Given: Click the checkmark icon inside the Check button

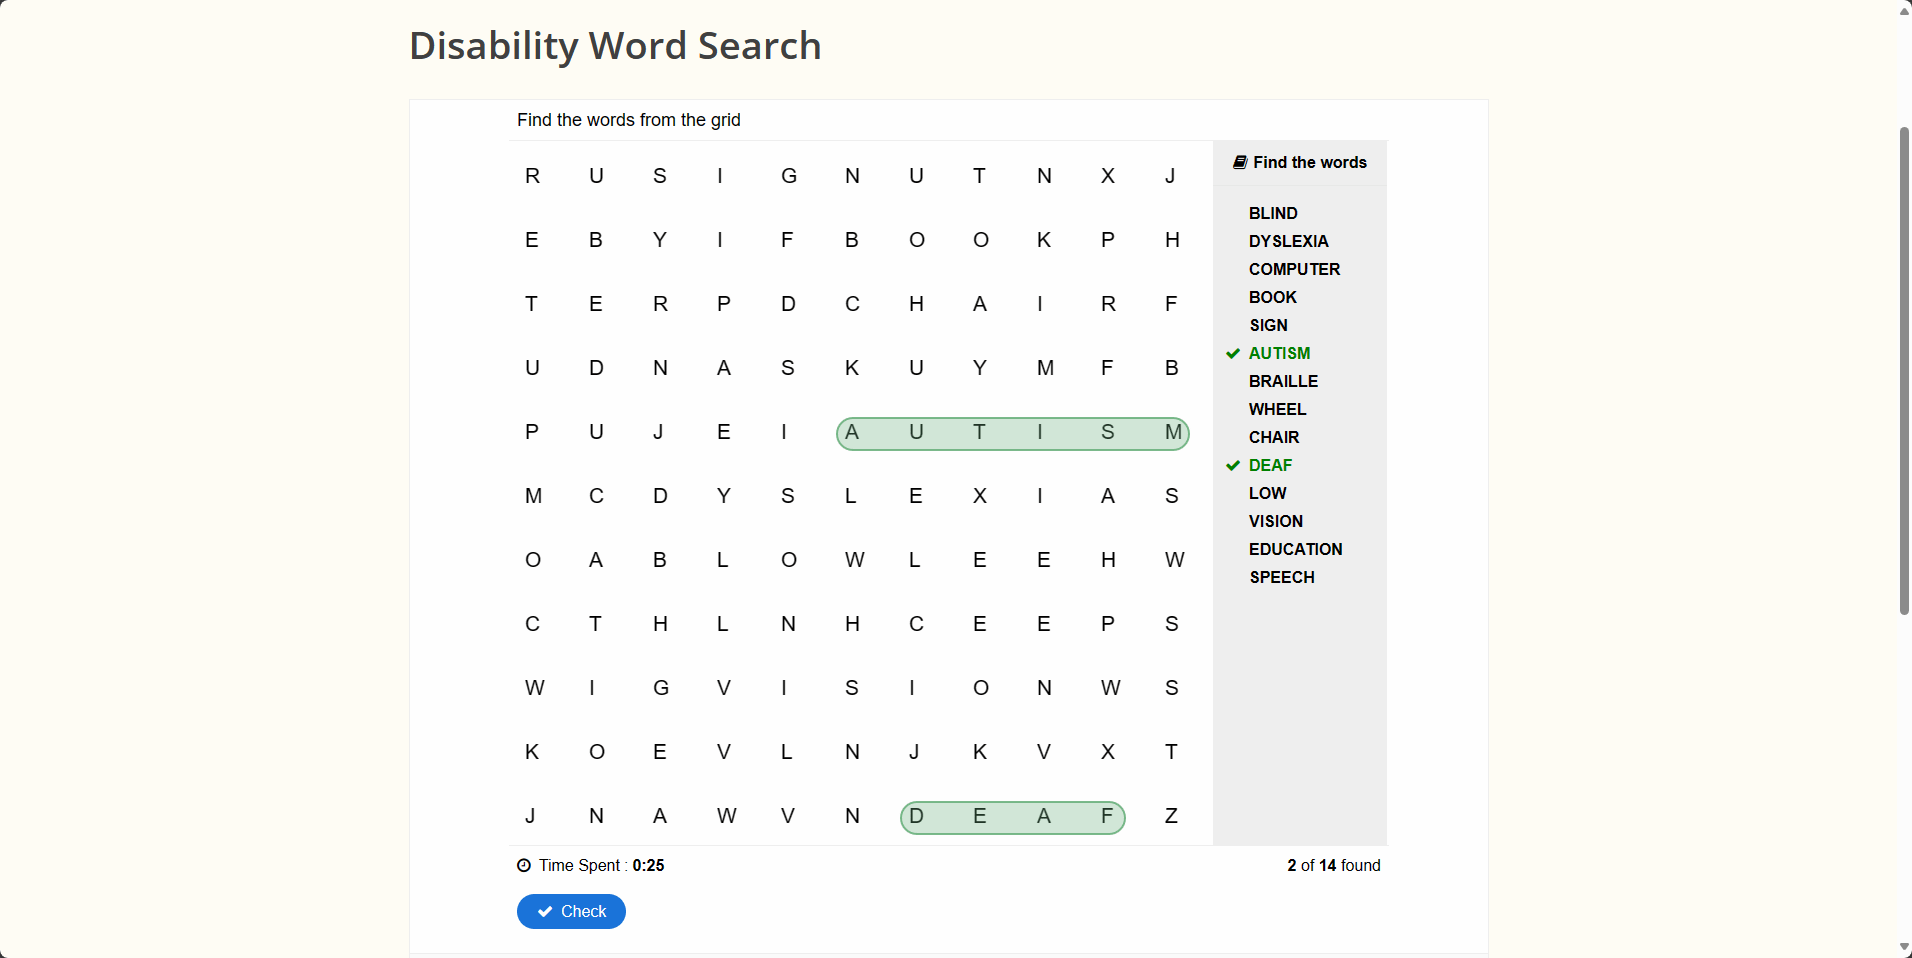Looking at the screenshot, I should (x=545, y=911).
